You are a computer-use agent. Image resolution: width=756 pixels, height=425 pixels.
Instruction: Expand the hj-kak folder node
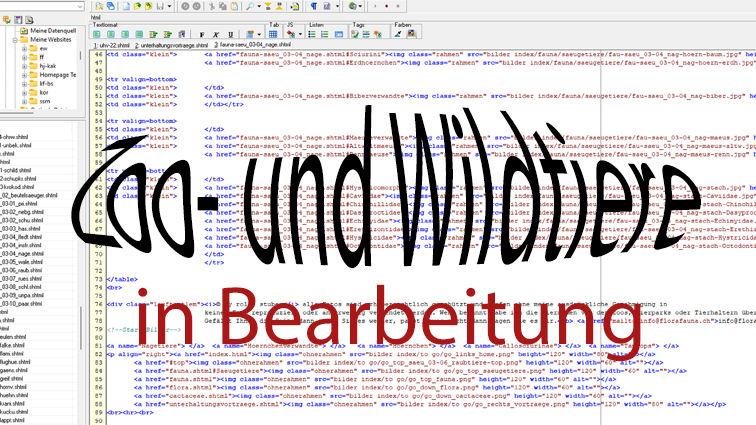click(24, 66)
